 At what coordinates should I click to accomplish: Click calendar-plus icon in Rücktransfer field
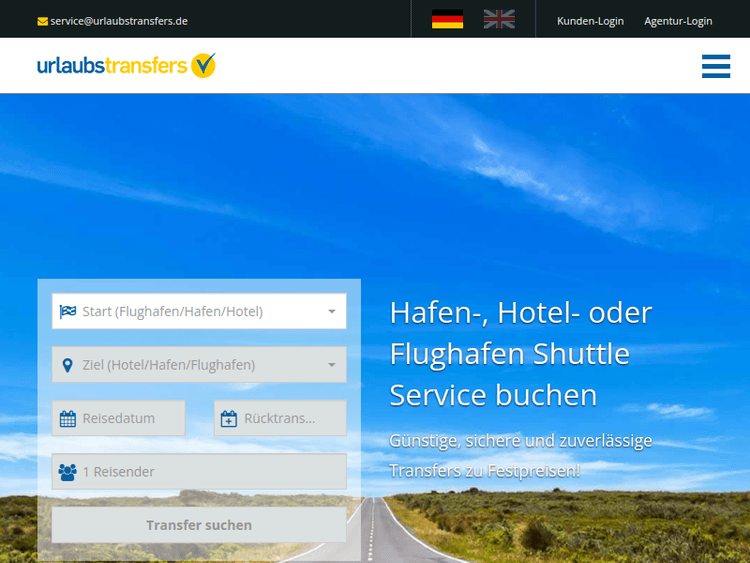[229, 419]
